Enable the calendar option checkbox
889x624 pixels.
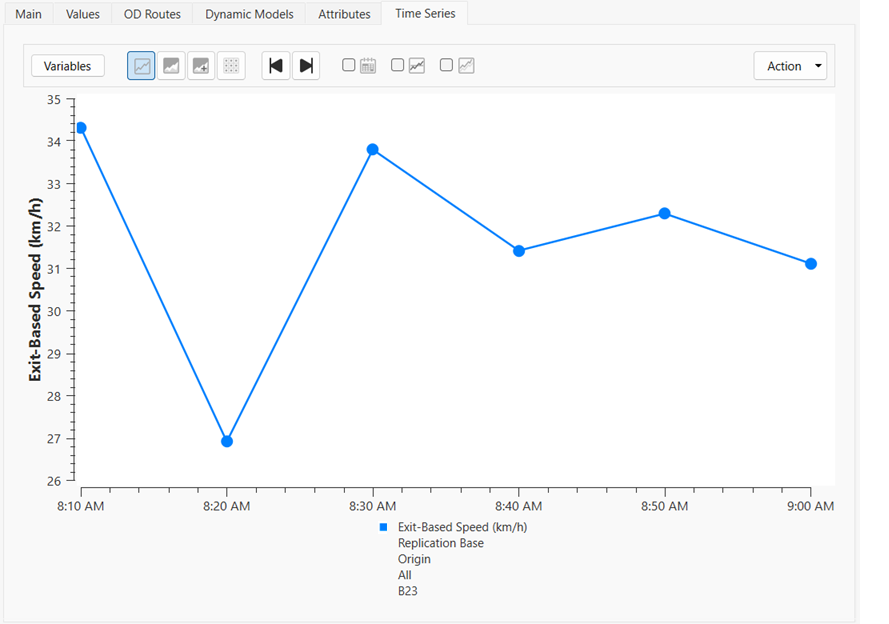(349, 65)
